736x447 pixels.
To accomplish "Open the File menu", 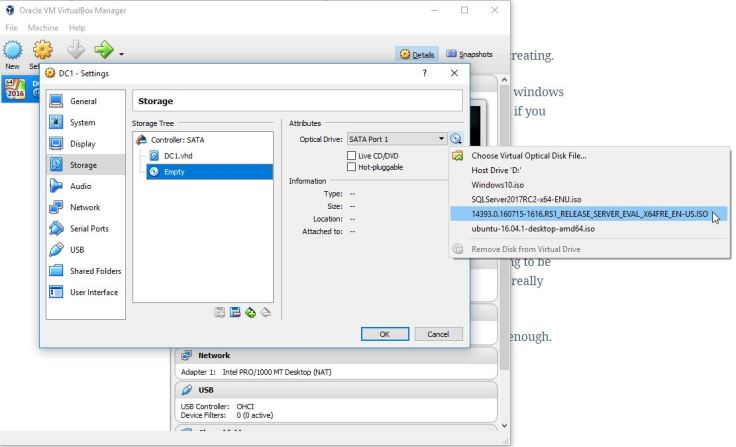I will [x=11, y=28].
